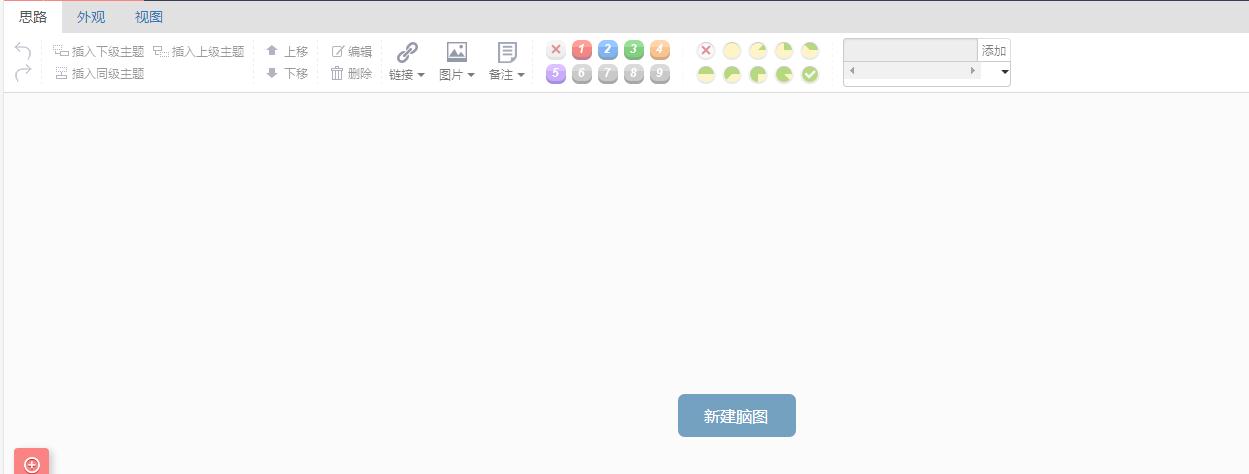1249x474 pixels.
Task: Click the tag list right scroll arrow
Action: [973, 71]
